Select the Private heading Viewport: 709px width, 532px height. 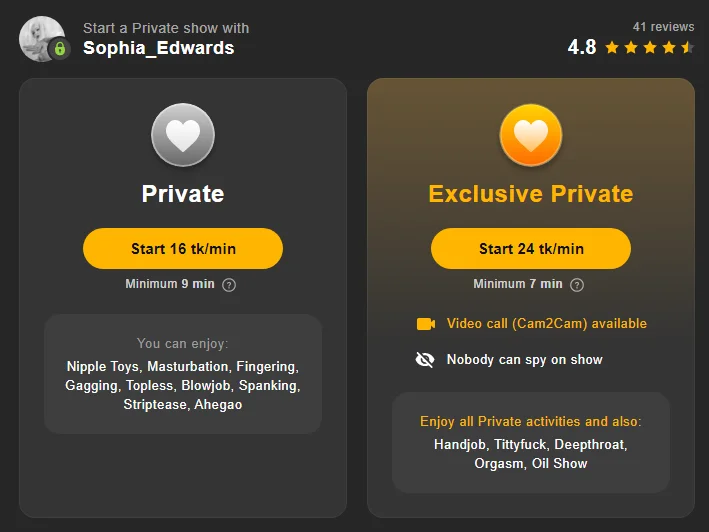[183, 194]
